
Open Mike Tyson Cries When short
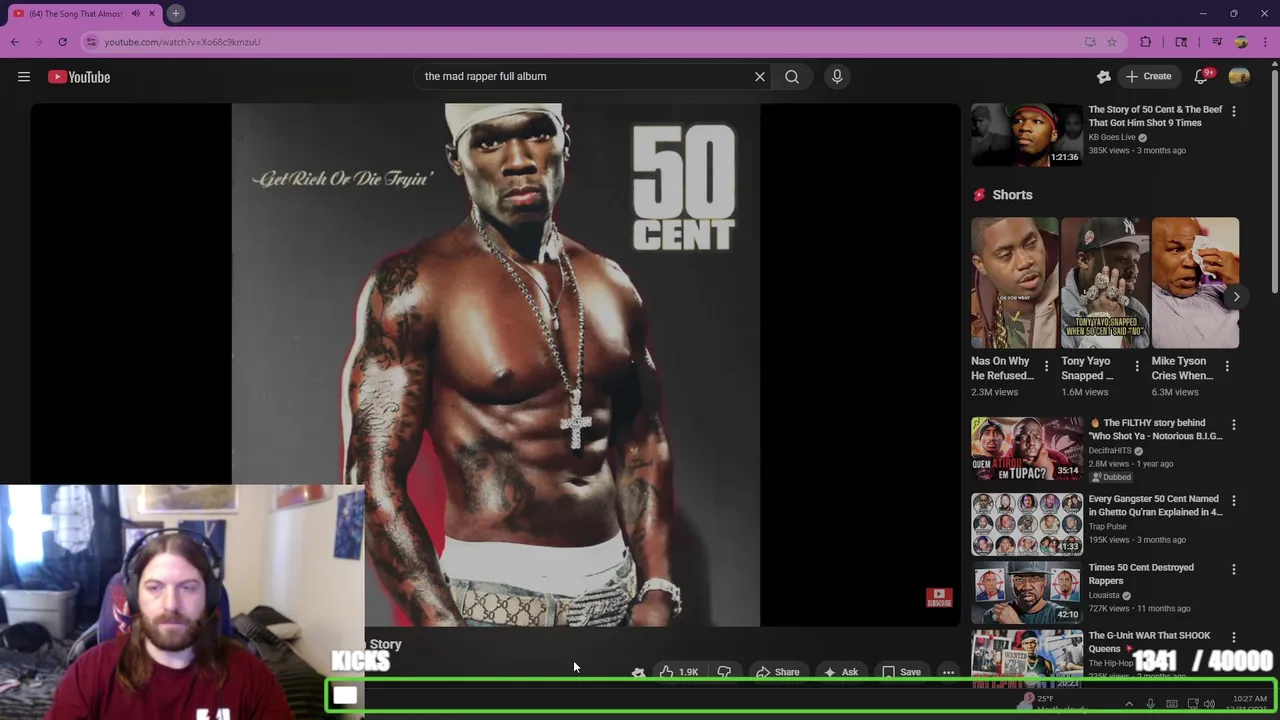click(1195, 283)
